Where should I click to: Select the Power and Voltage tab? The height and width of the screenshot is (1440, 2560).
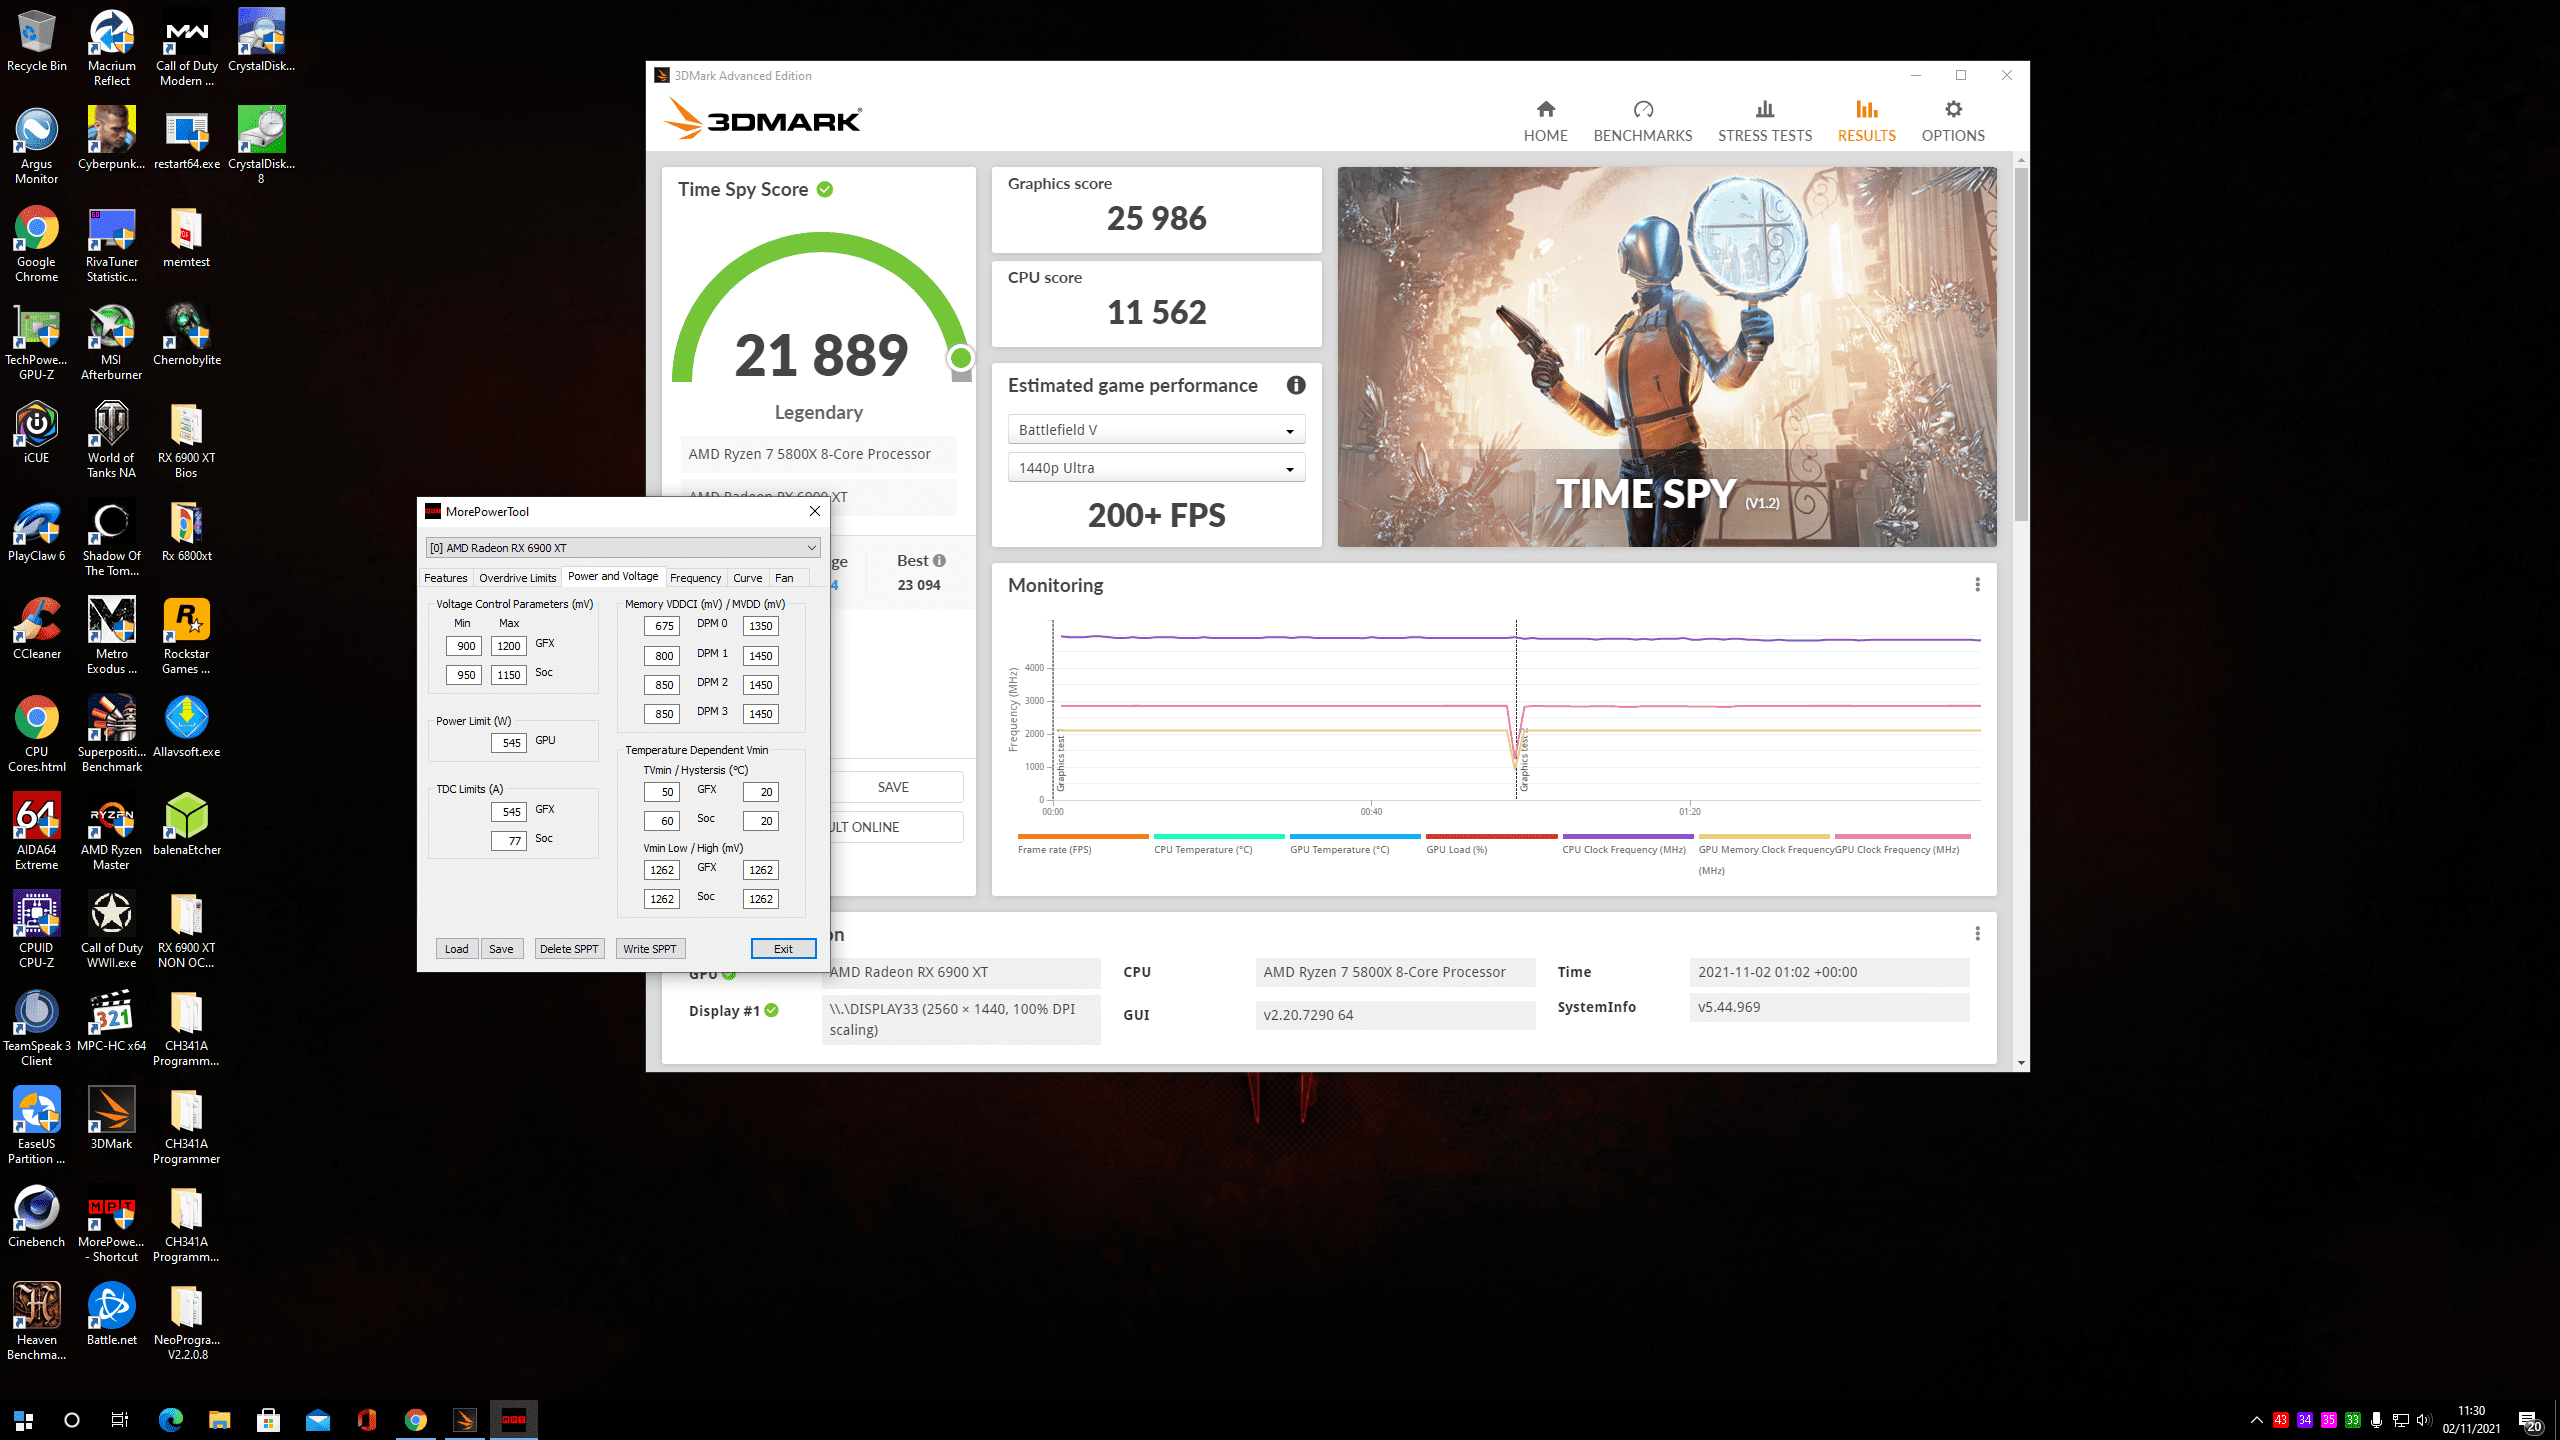[x=613, y=577]
